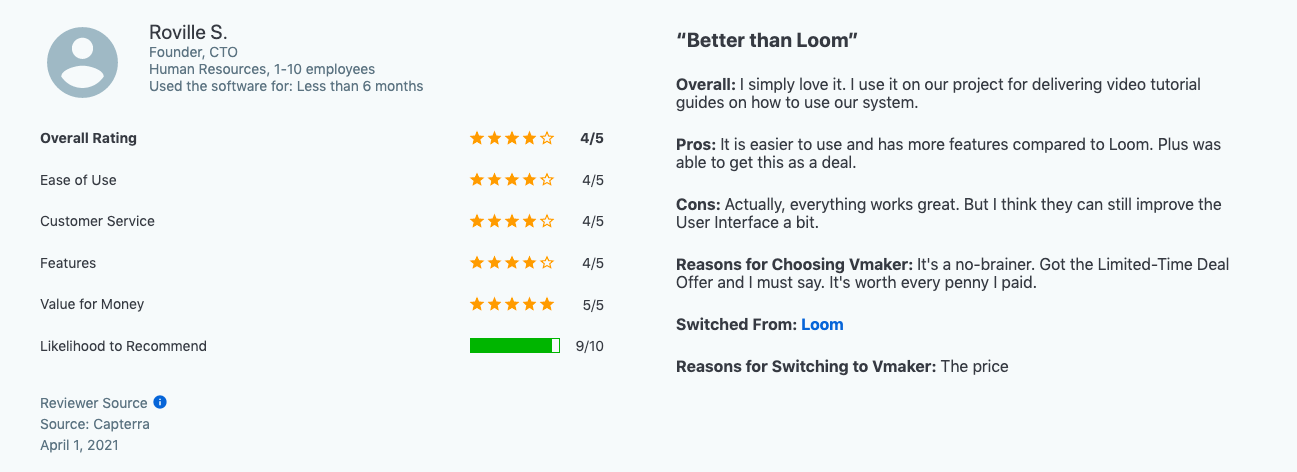Click the Value for Money 5/5 score
1297x472 pixels.
click(x=592, y=304)
